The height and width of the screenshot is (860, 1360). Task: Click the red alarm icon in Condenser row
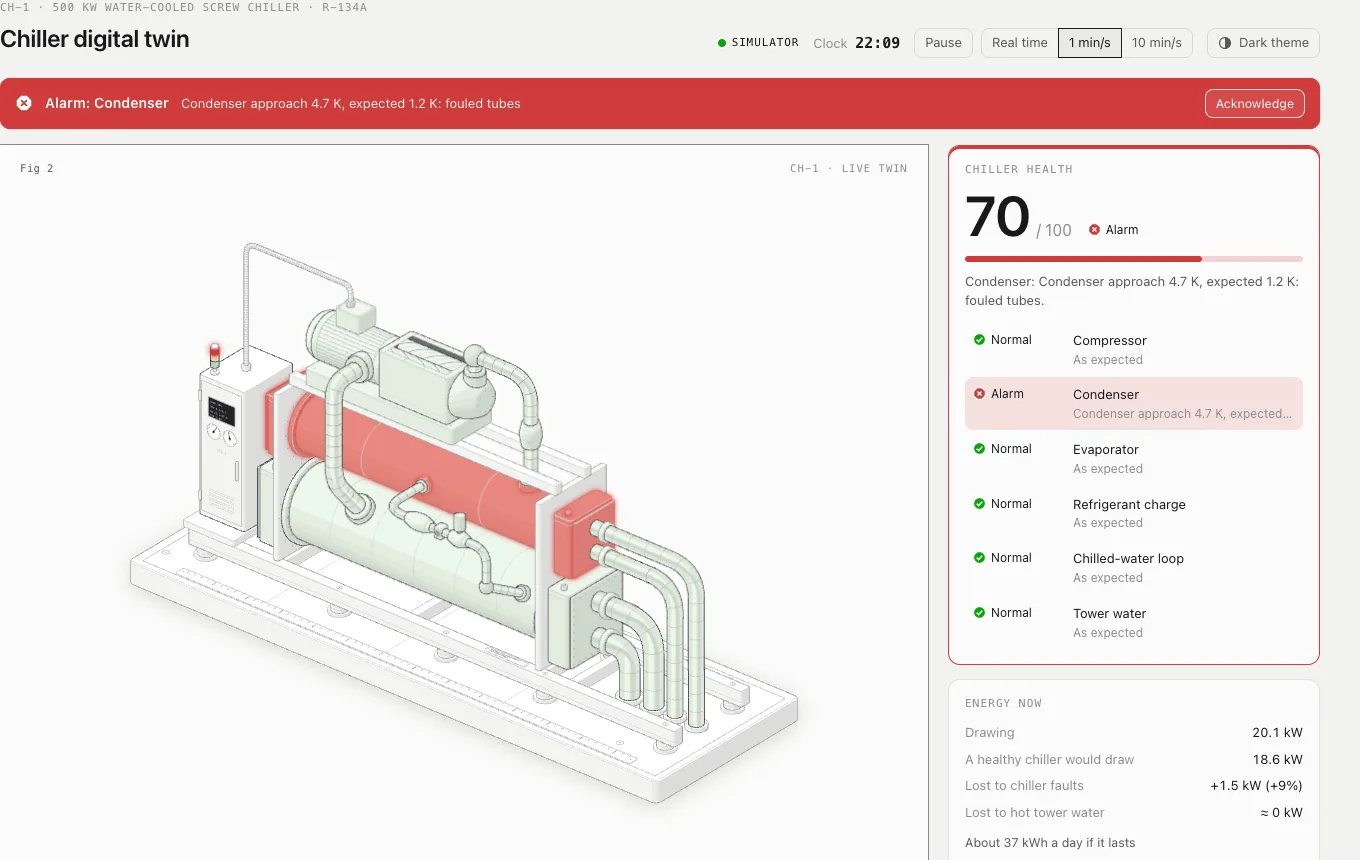(x=980, y=394)
